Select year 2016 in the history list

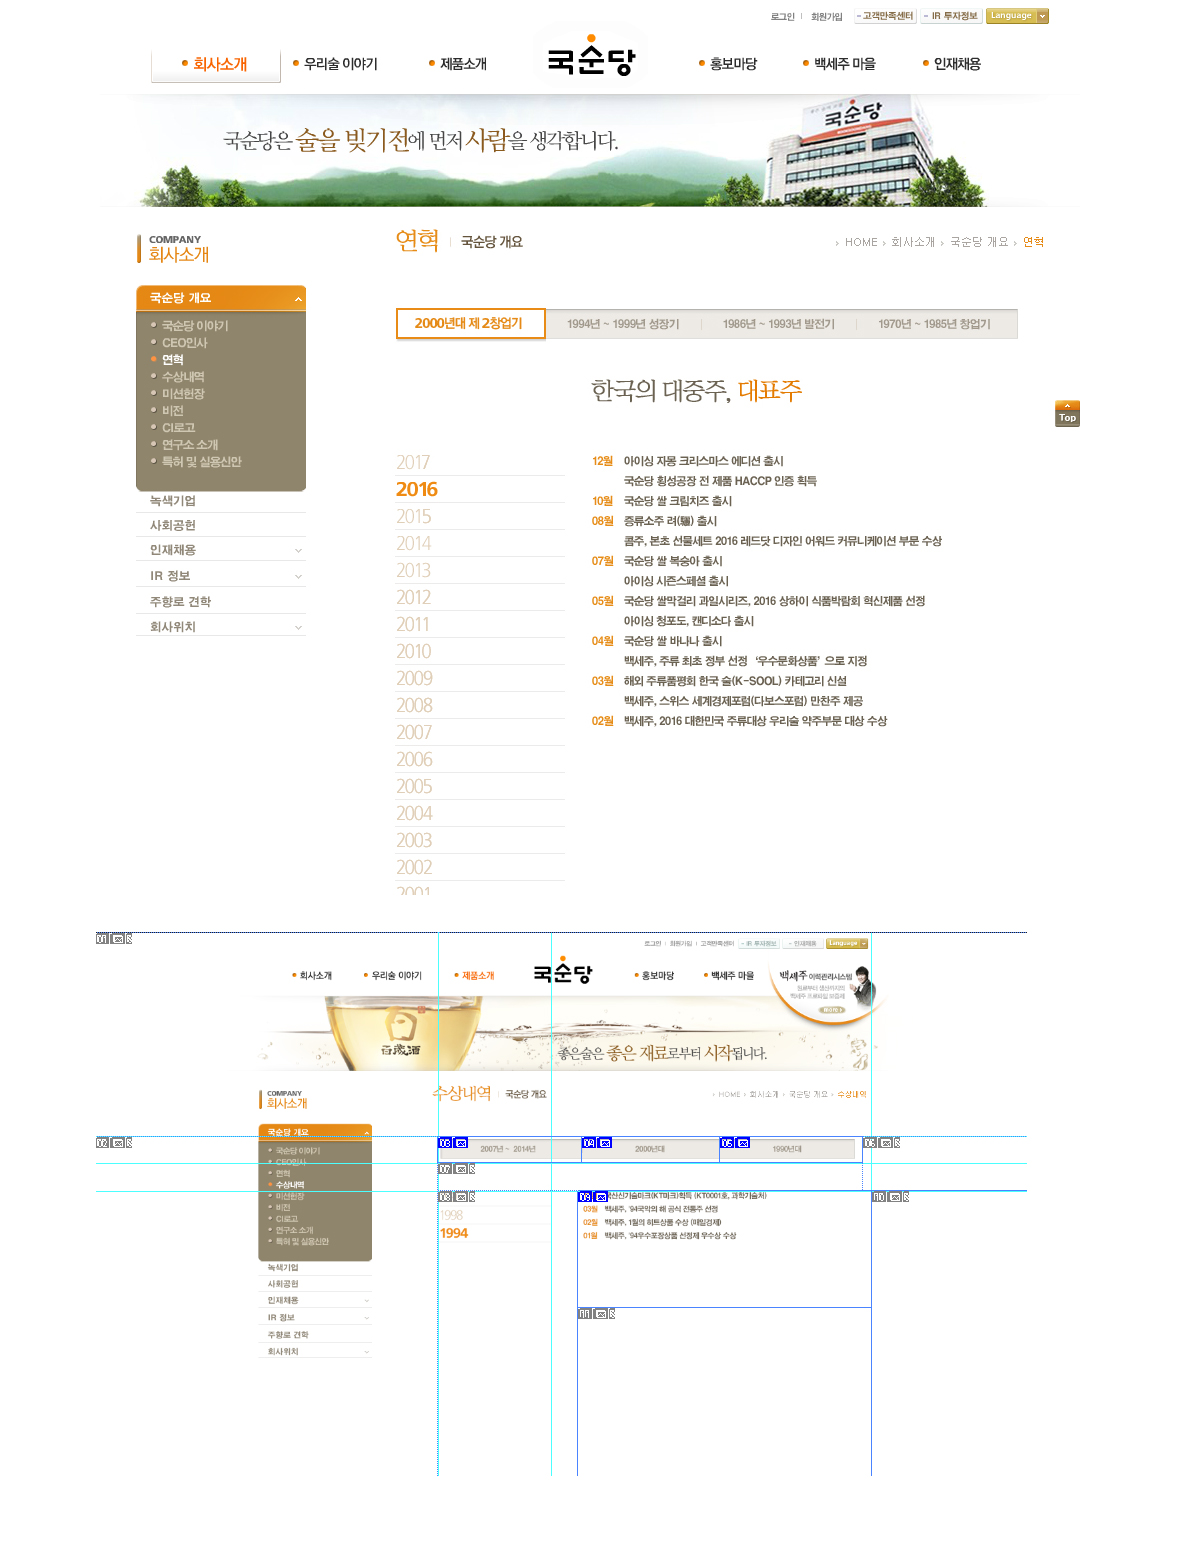(x=417, y=490)
